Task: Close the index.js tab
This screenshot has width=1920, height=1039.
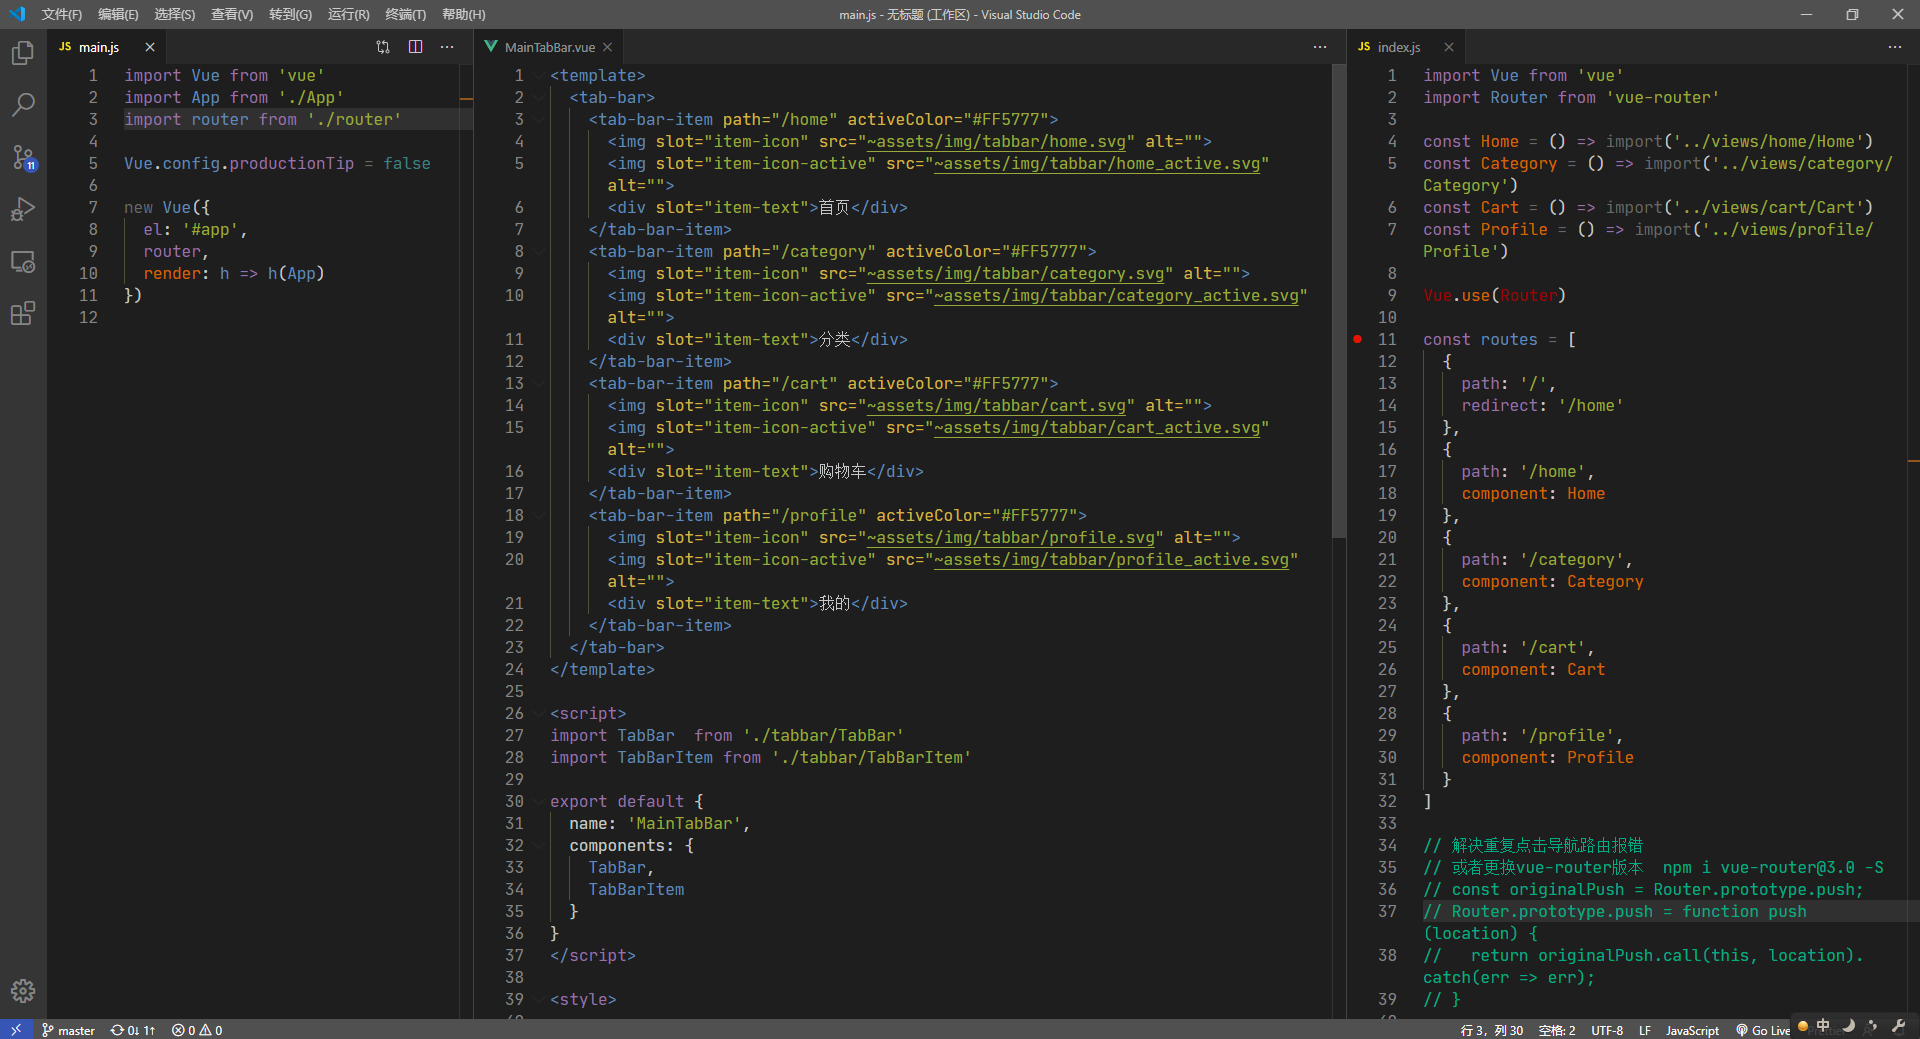Action: pos(1449,47)
